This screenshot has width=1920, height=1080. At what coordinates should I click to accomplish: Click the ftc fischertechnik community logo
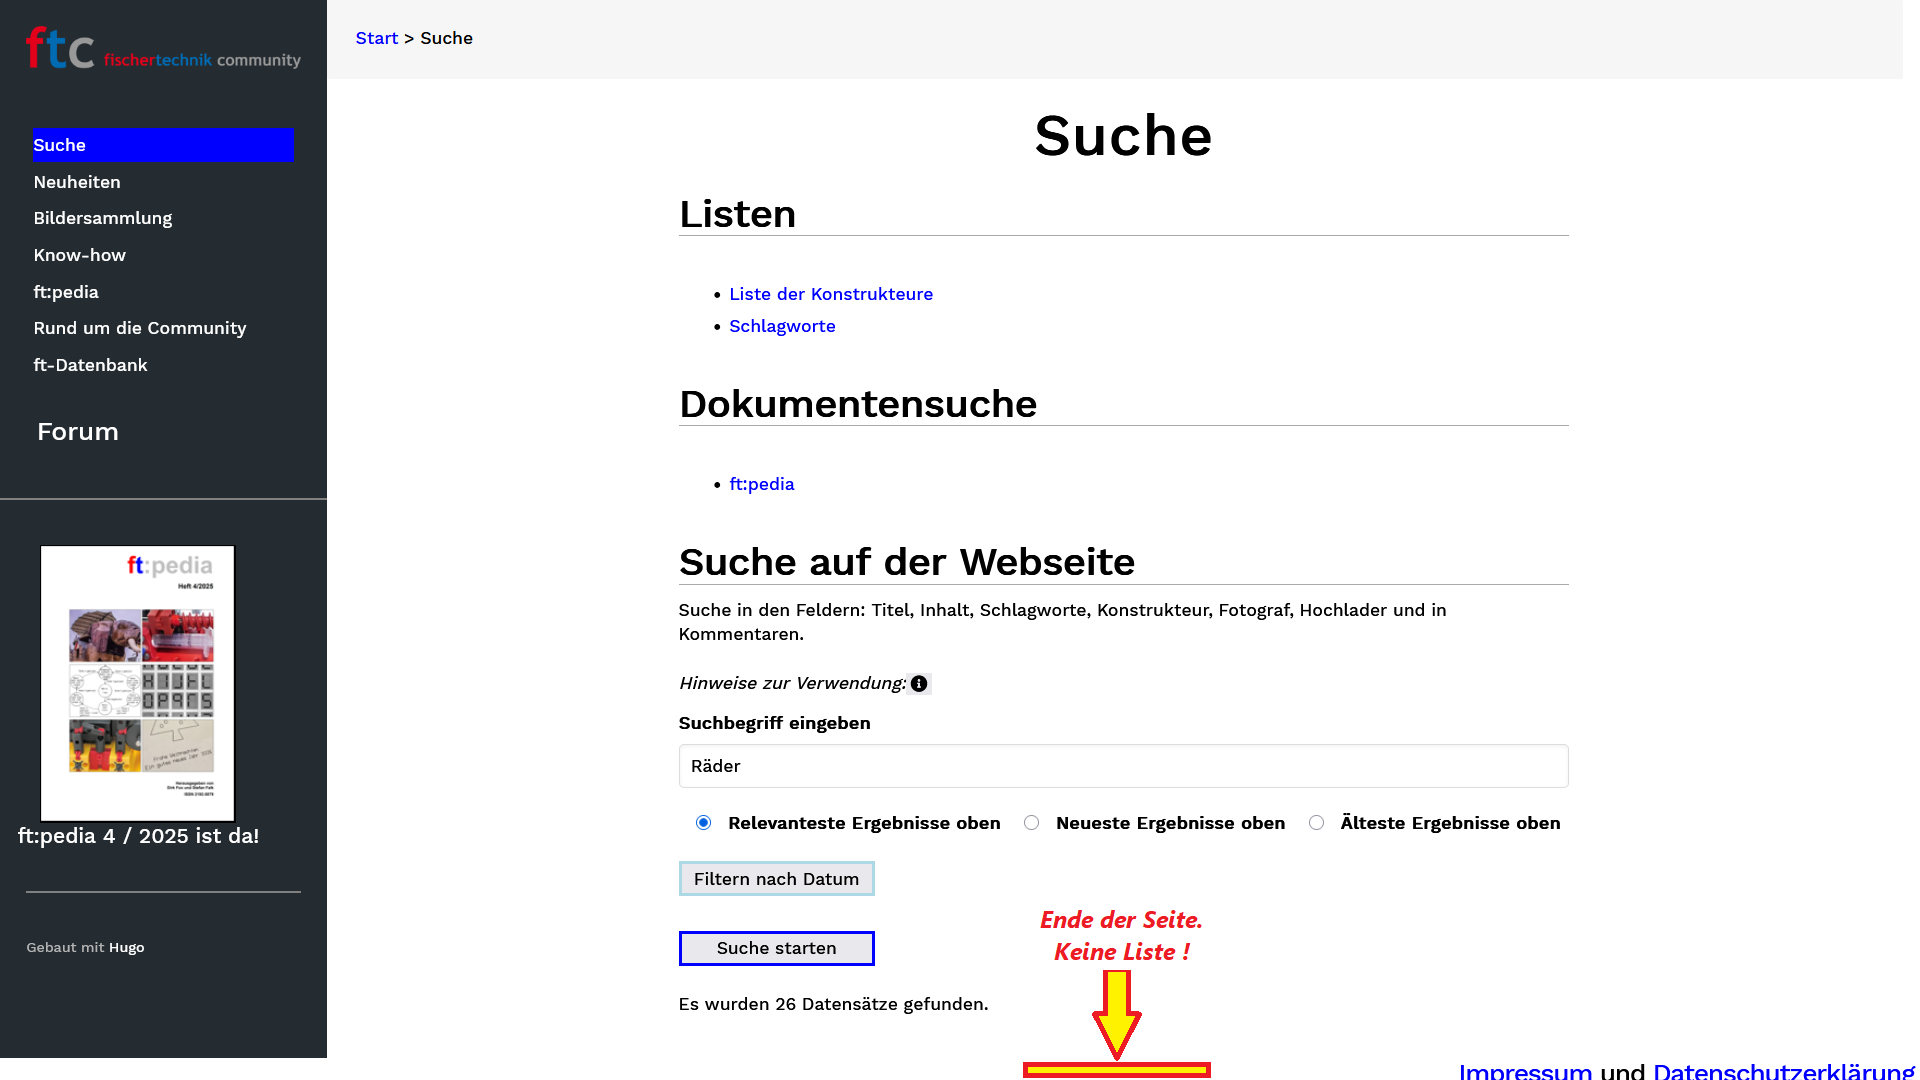tap(163, 49)
